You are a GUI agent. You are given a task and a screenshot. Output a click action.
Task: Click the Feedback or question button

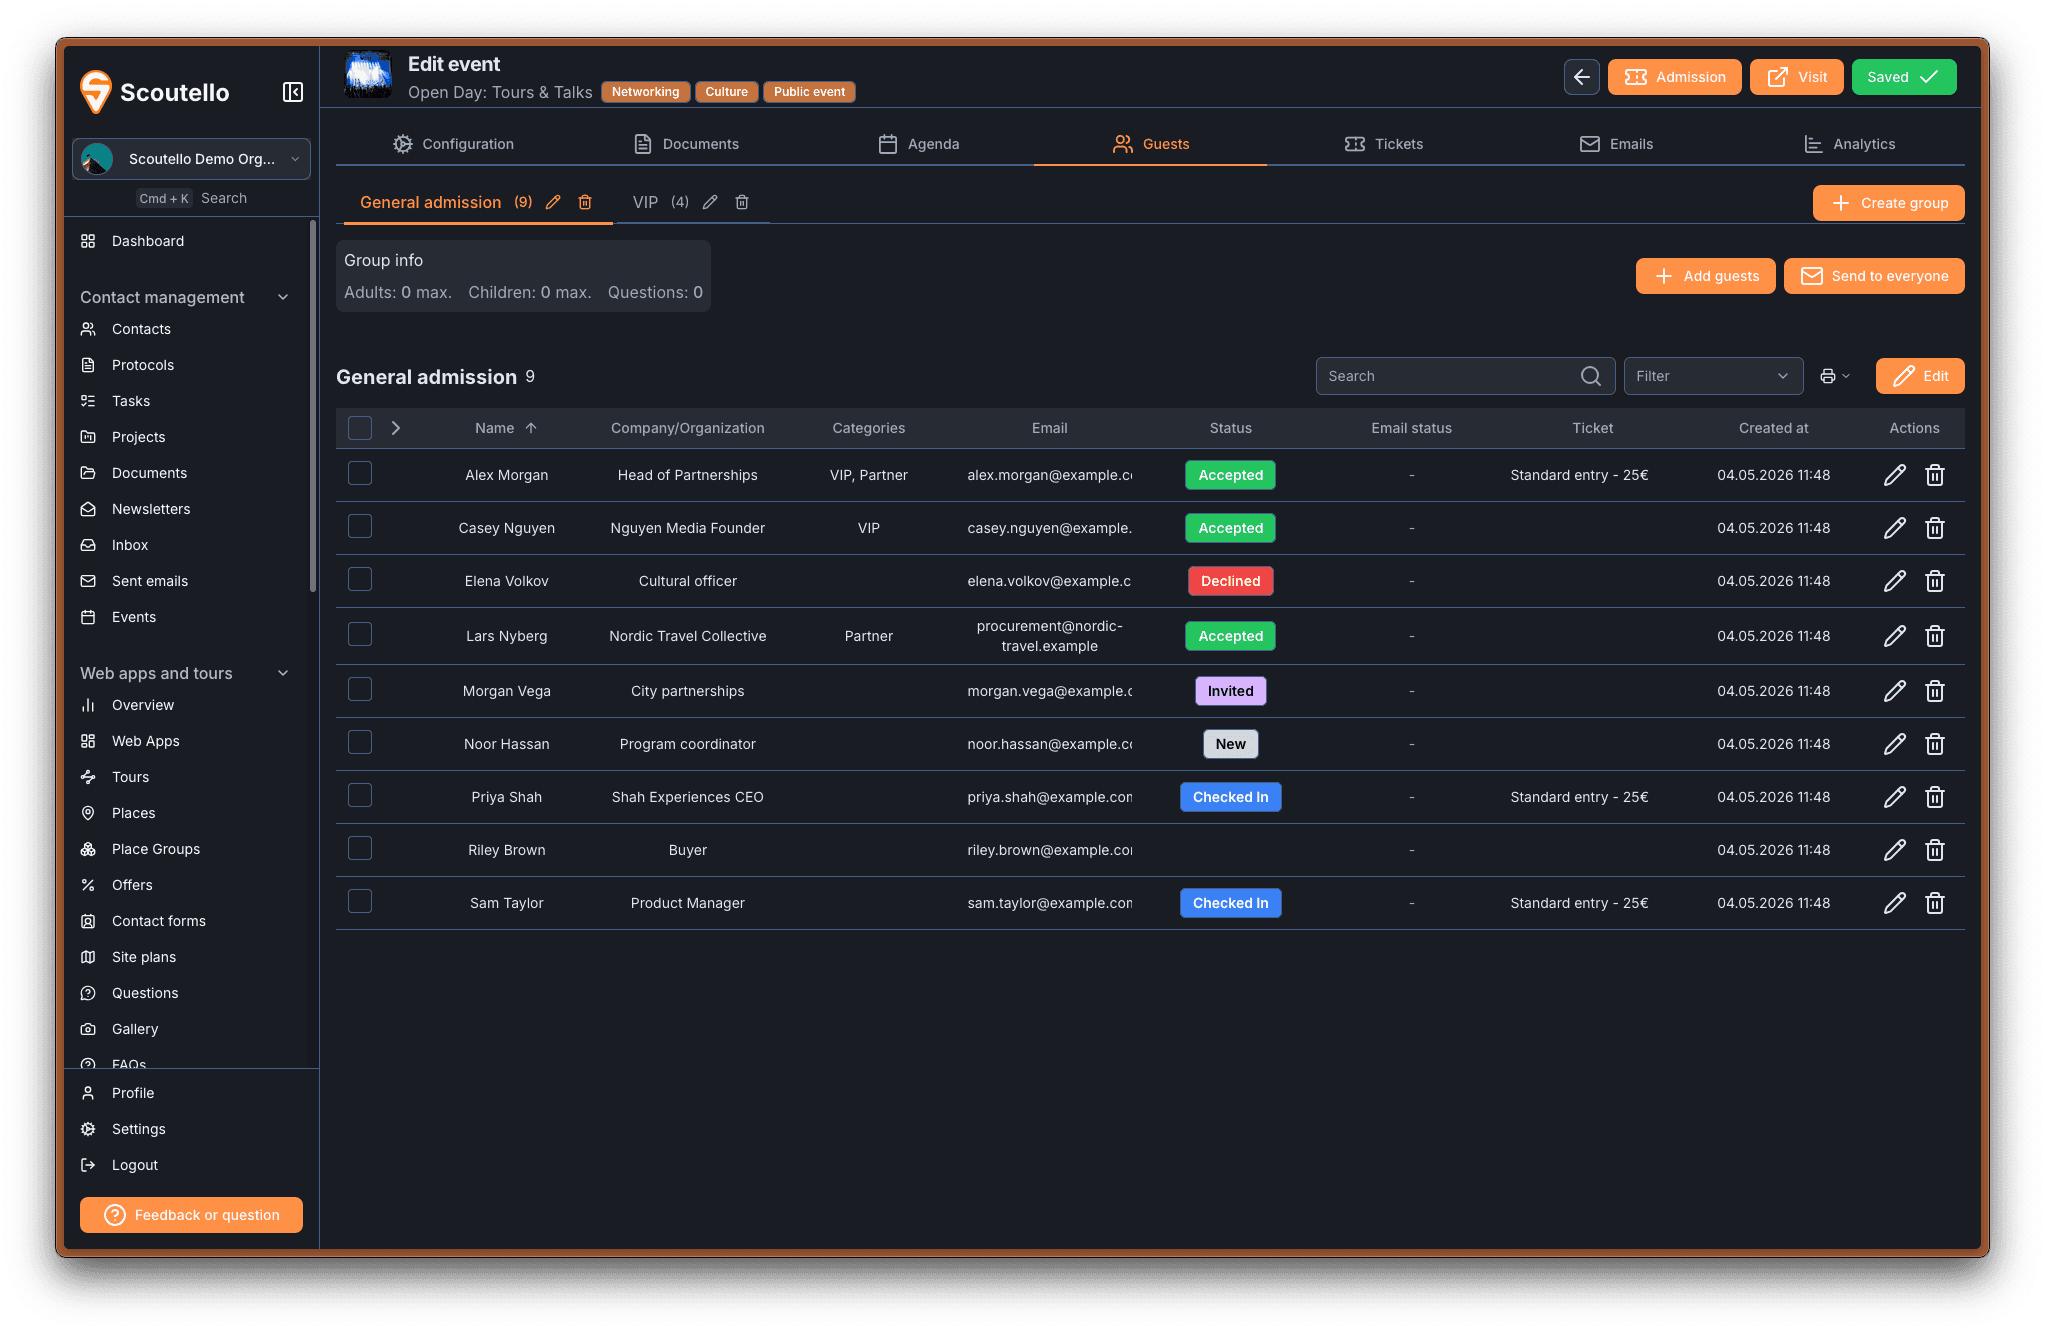(191, 1215)
